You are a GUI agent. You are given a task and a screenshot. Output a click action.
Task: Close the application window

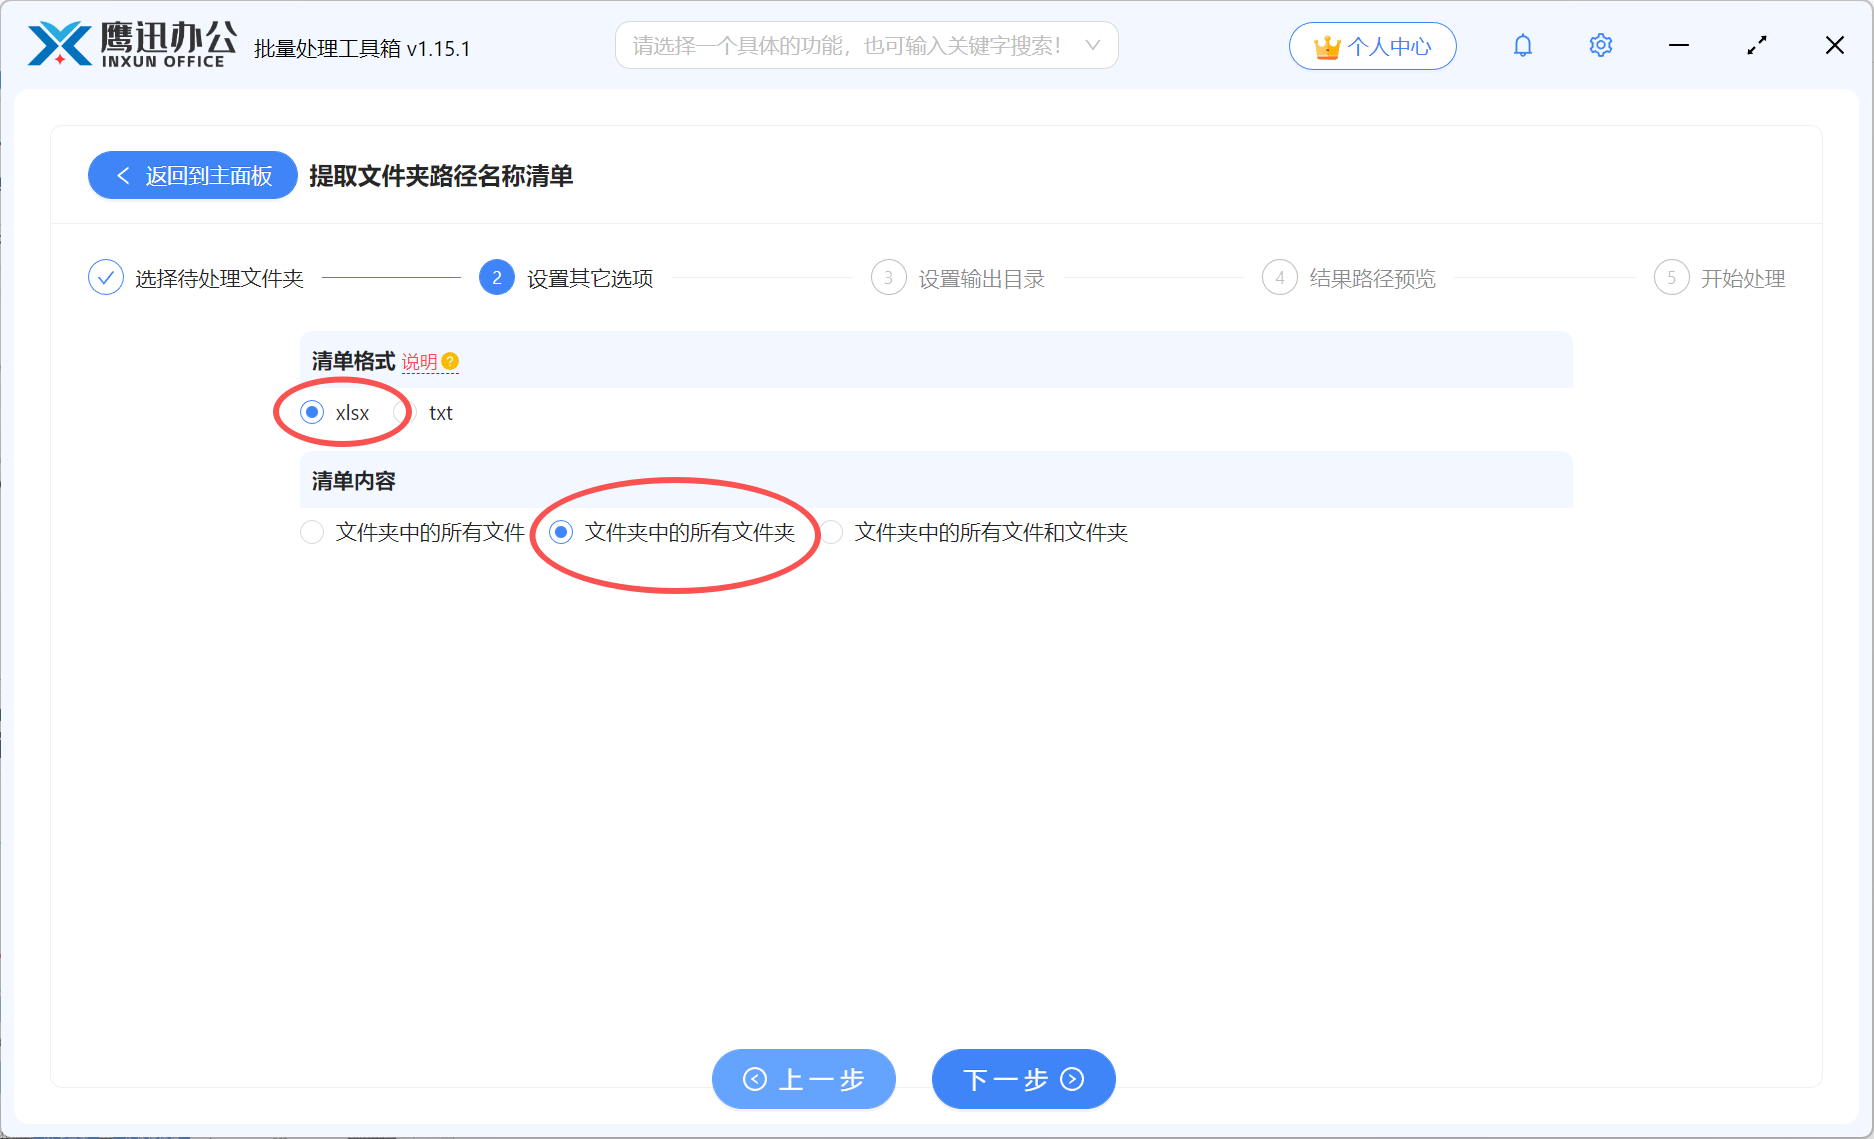click(1835, 45)
